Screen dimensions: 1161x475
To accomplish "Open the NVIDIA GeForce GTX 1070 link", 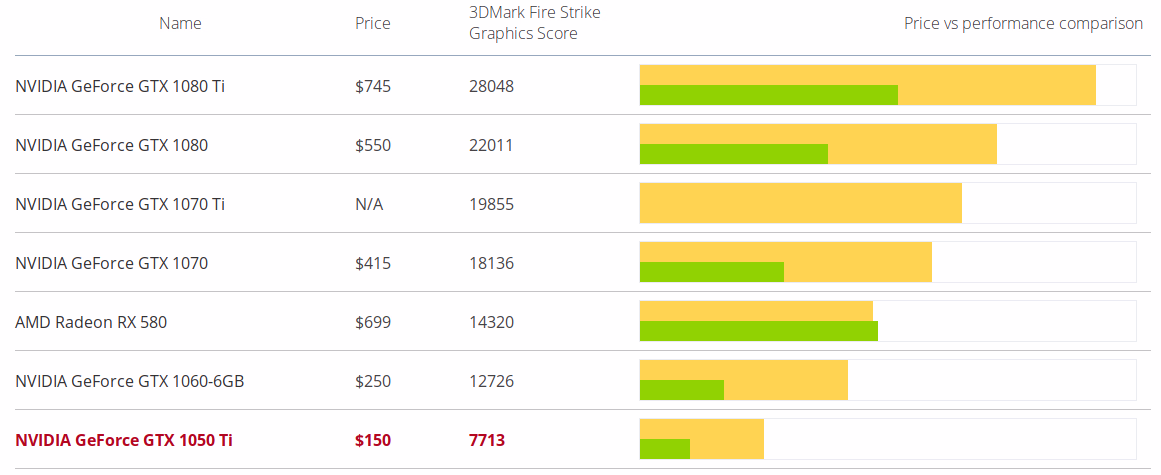I will click(x=112, y=263).
